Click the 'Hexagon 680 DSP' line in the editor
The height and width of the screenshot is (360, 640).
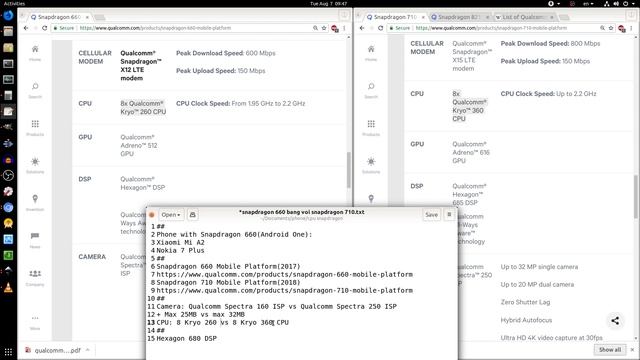[187, 338]
